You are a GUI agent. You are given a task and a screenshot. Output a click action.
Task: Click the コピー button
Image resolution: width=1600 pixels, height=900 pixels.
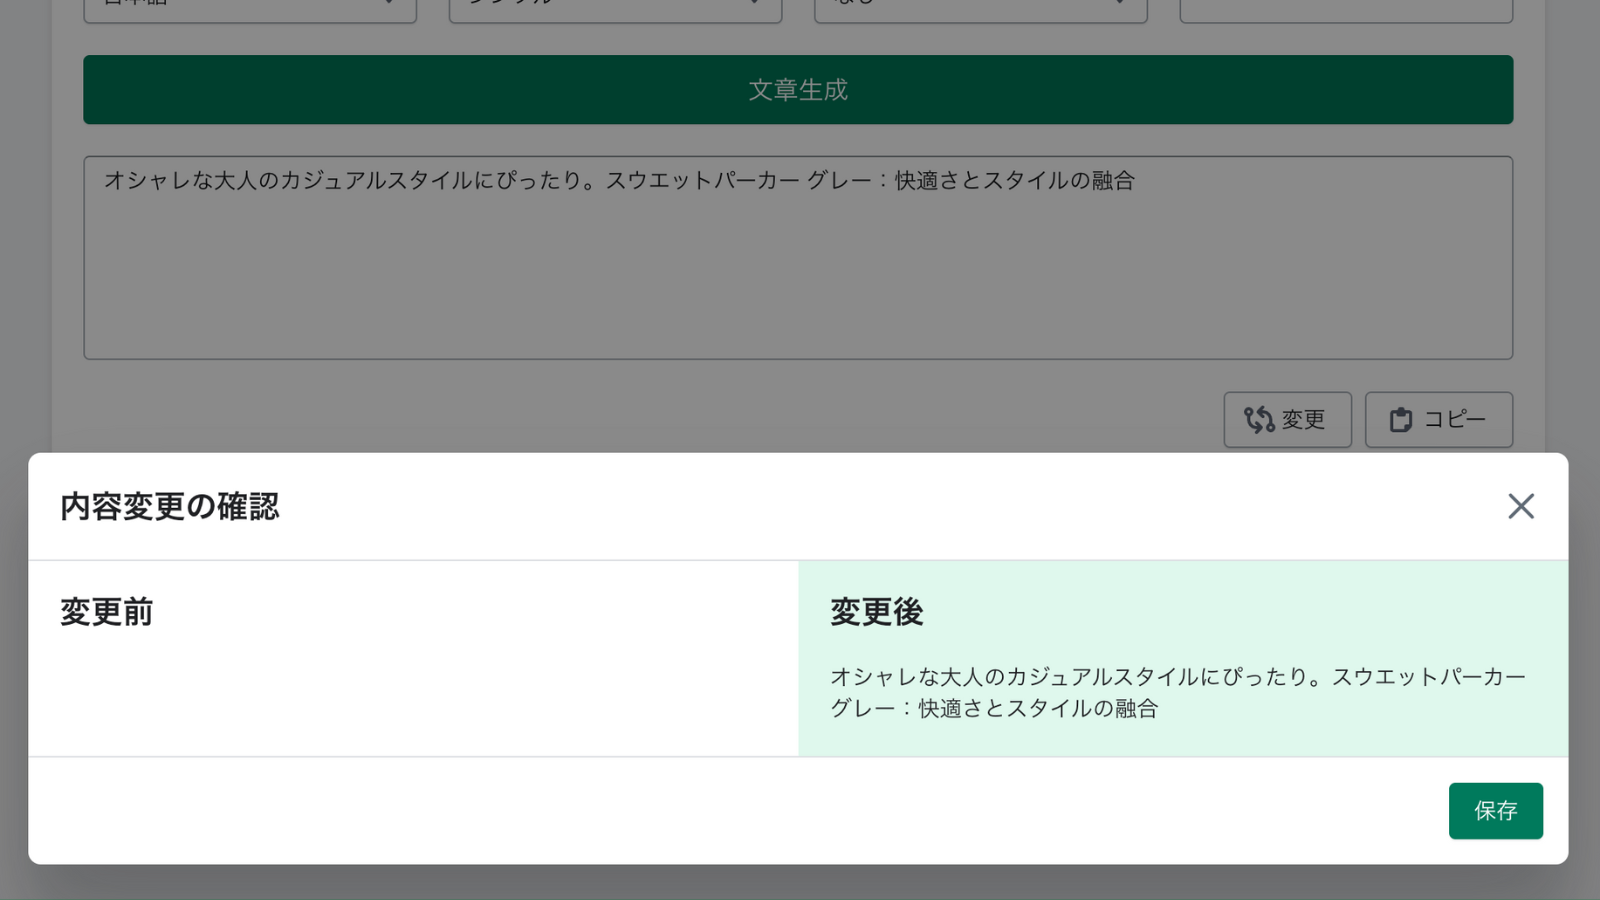coord(1438,419)
